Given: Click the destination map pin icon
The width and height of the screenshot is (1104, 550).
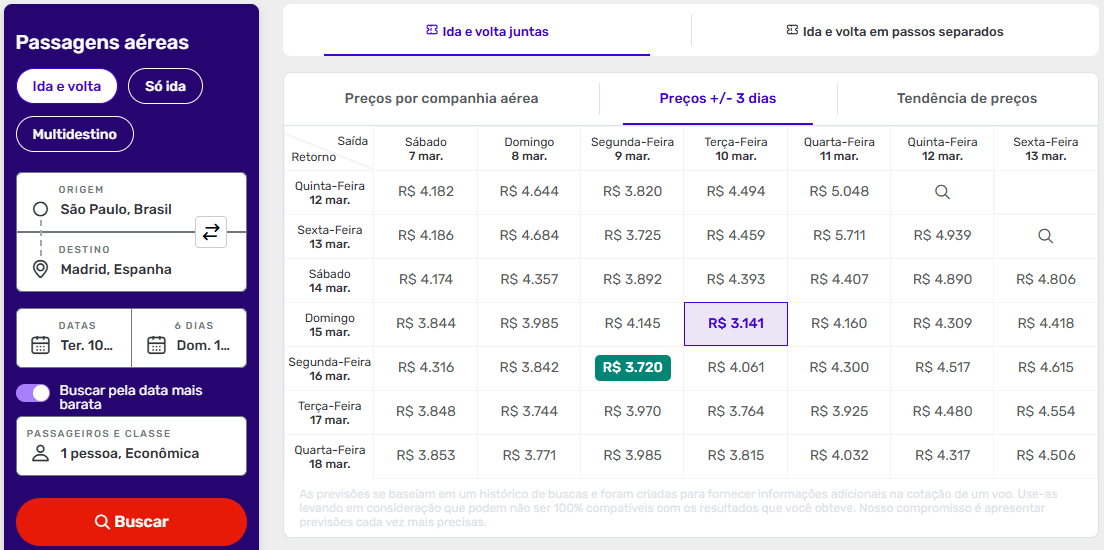Looking at the screenshot, I should coord(41,269).
